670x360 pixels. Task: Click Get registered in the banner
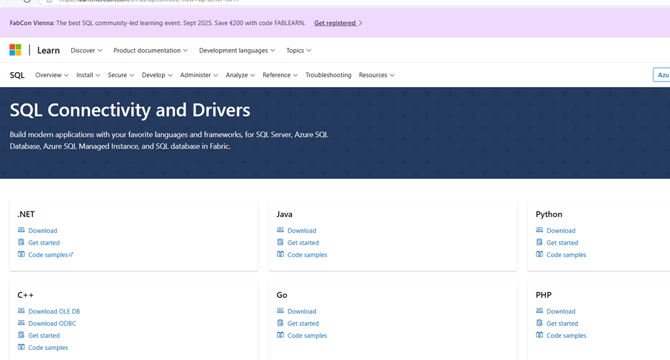tap(338, 23)
